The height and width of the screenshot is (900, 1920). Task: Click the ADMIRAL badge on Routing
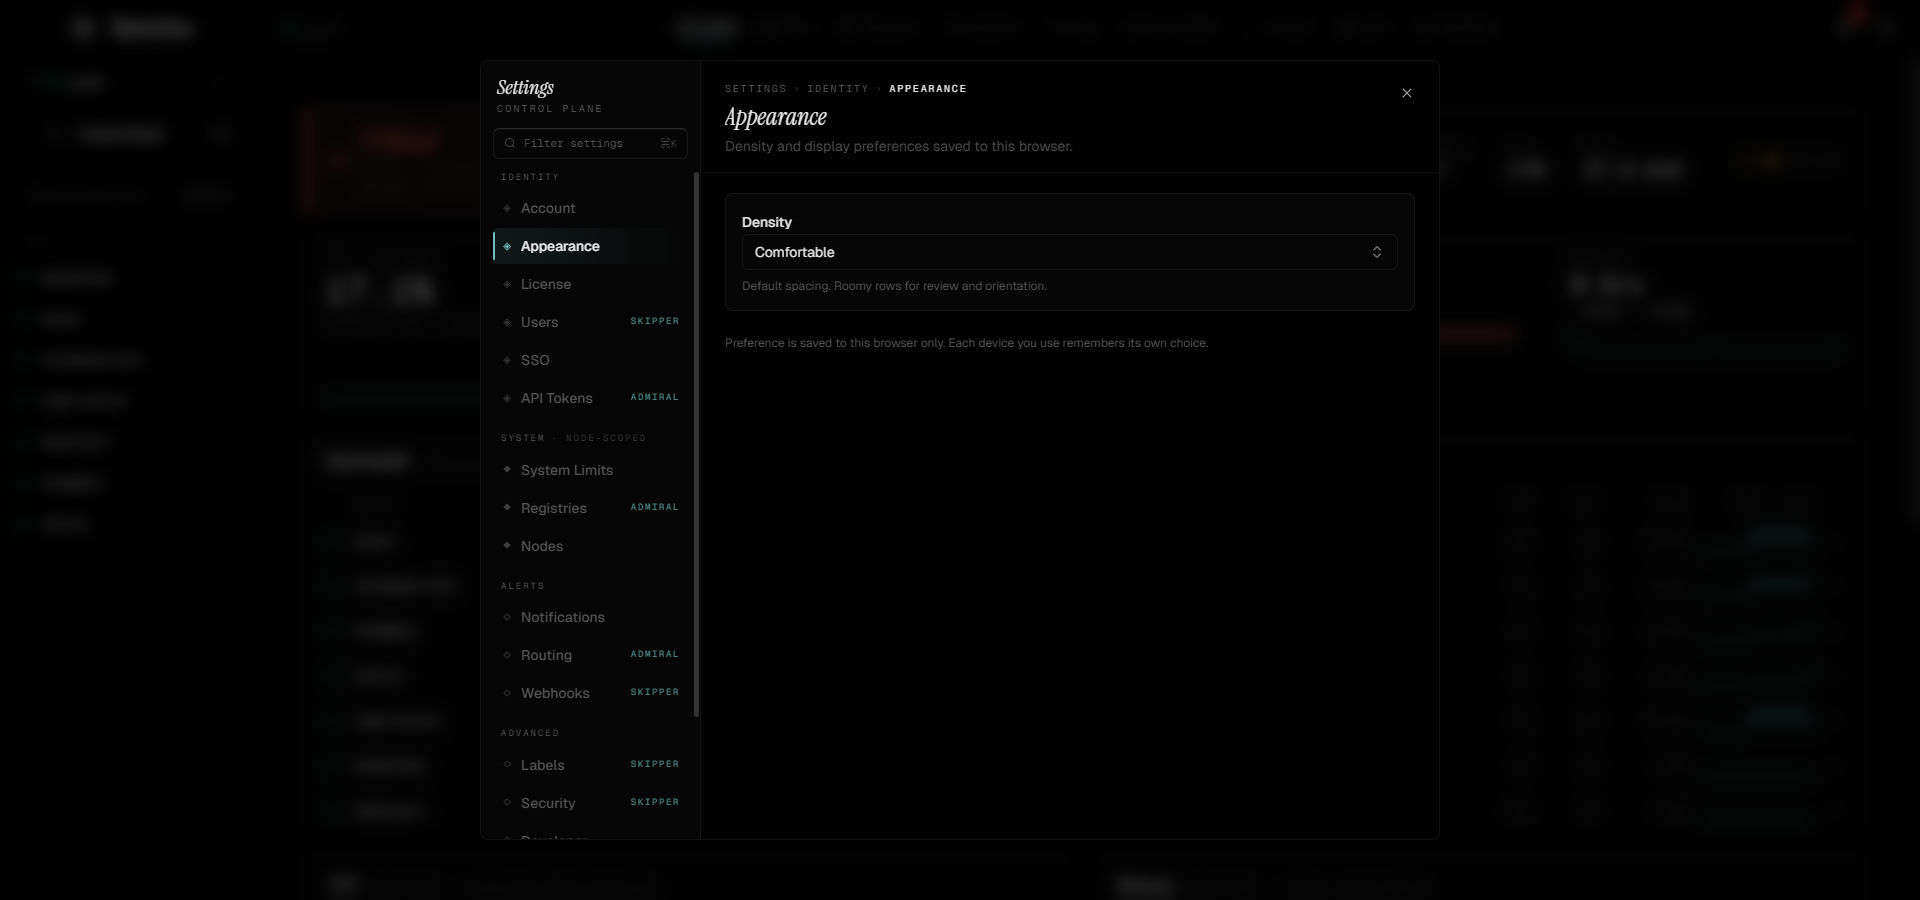click(655, 654)
